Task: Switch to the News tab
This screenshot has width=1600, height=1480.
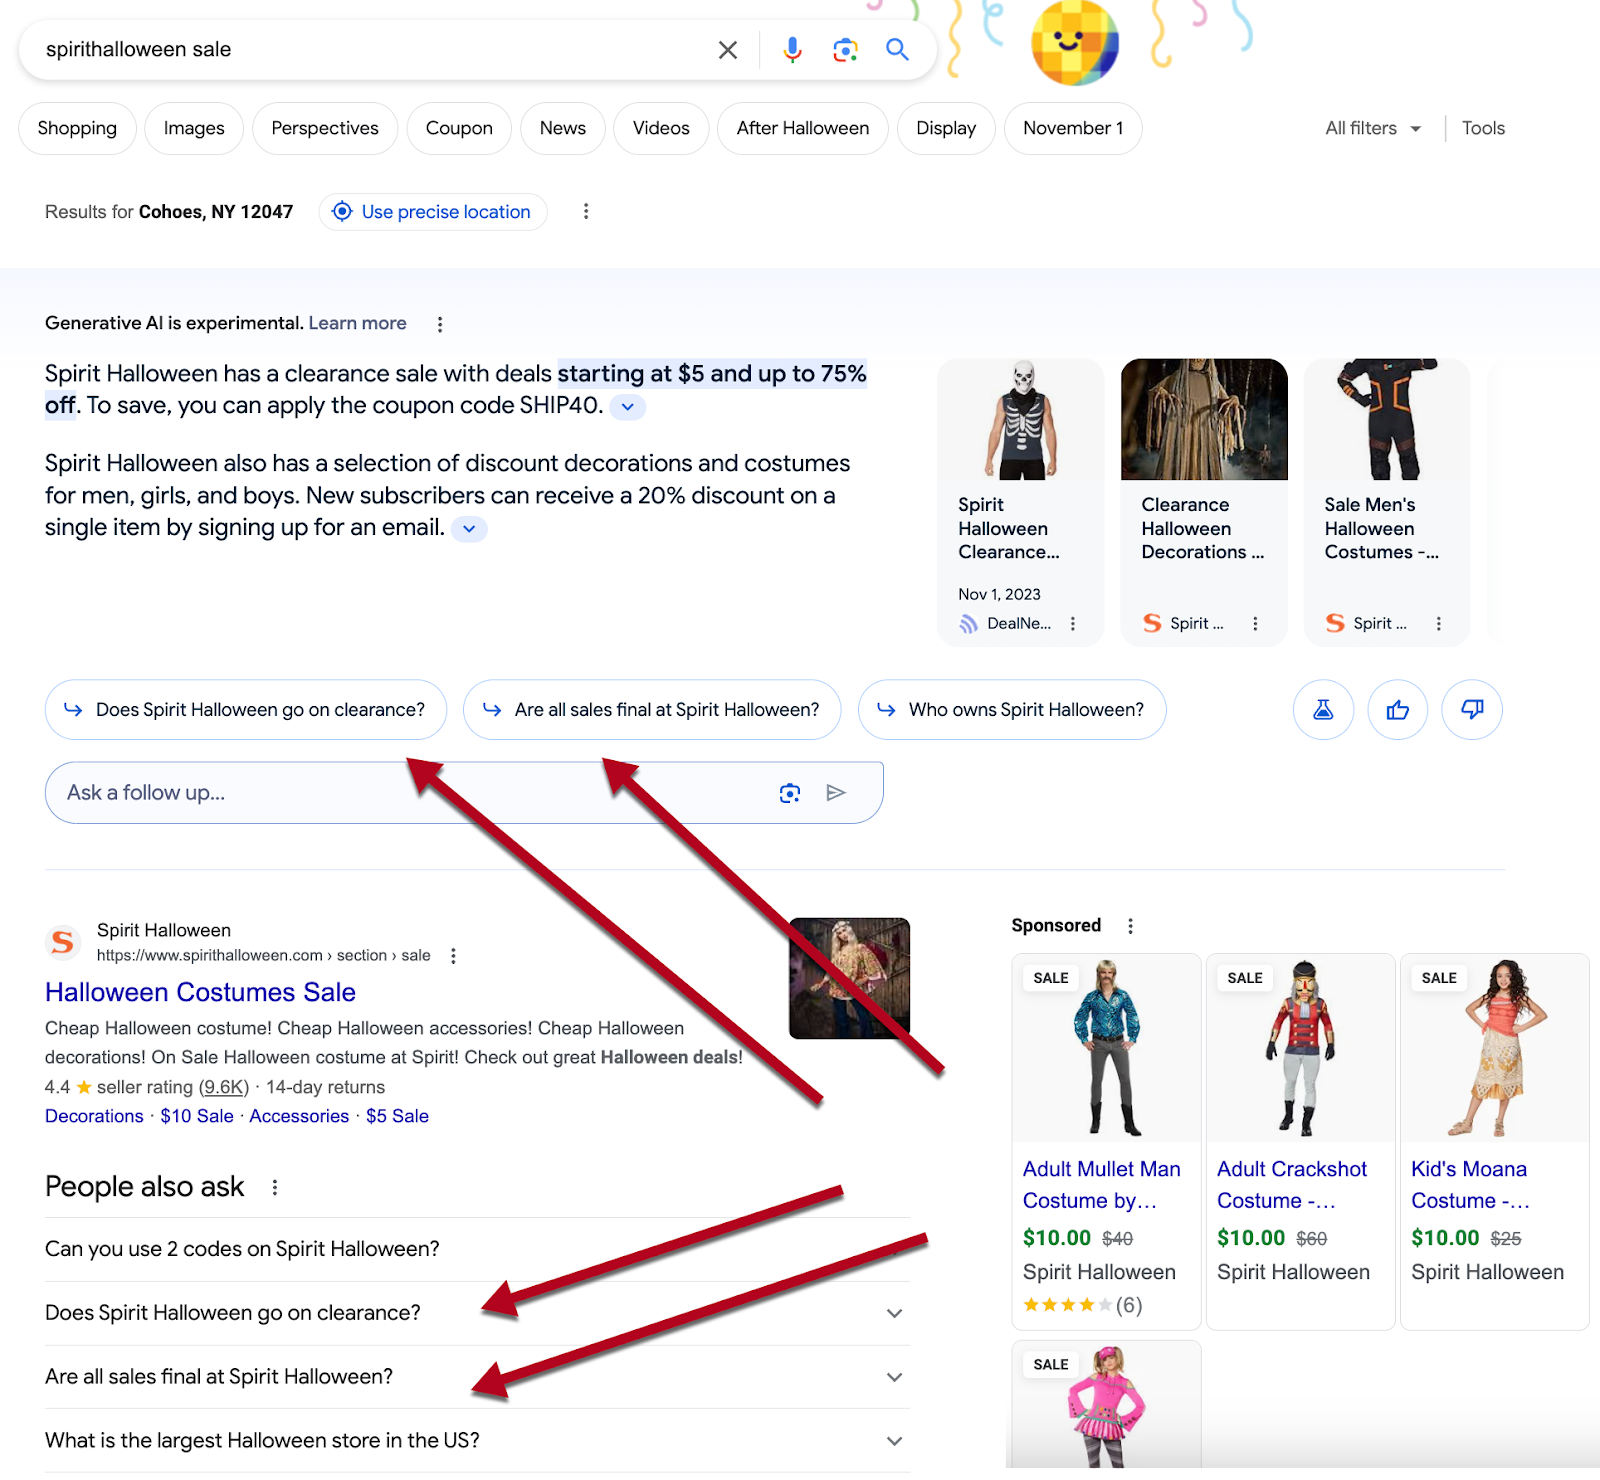Action: 563,128
